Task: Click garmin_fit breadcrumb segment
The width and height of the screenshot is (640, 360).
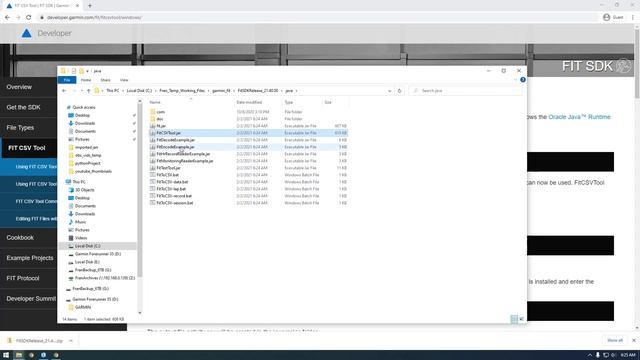Action: coord(221,91)
